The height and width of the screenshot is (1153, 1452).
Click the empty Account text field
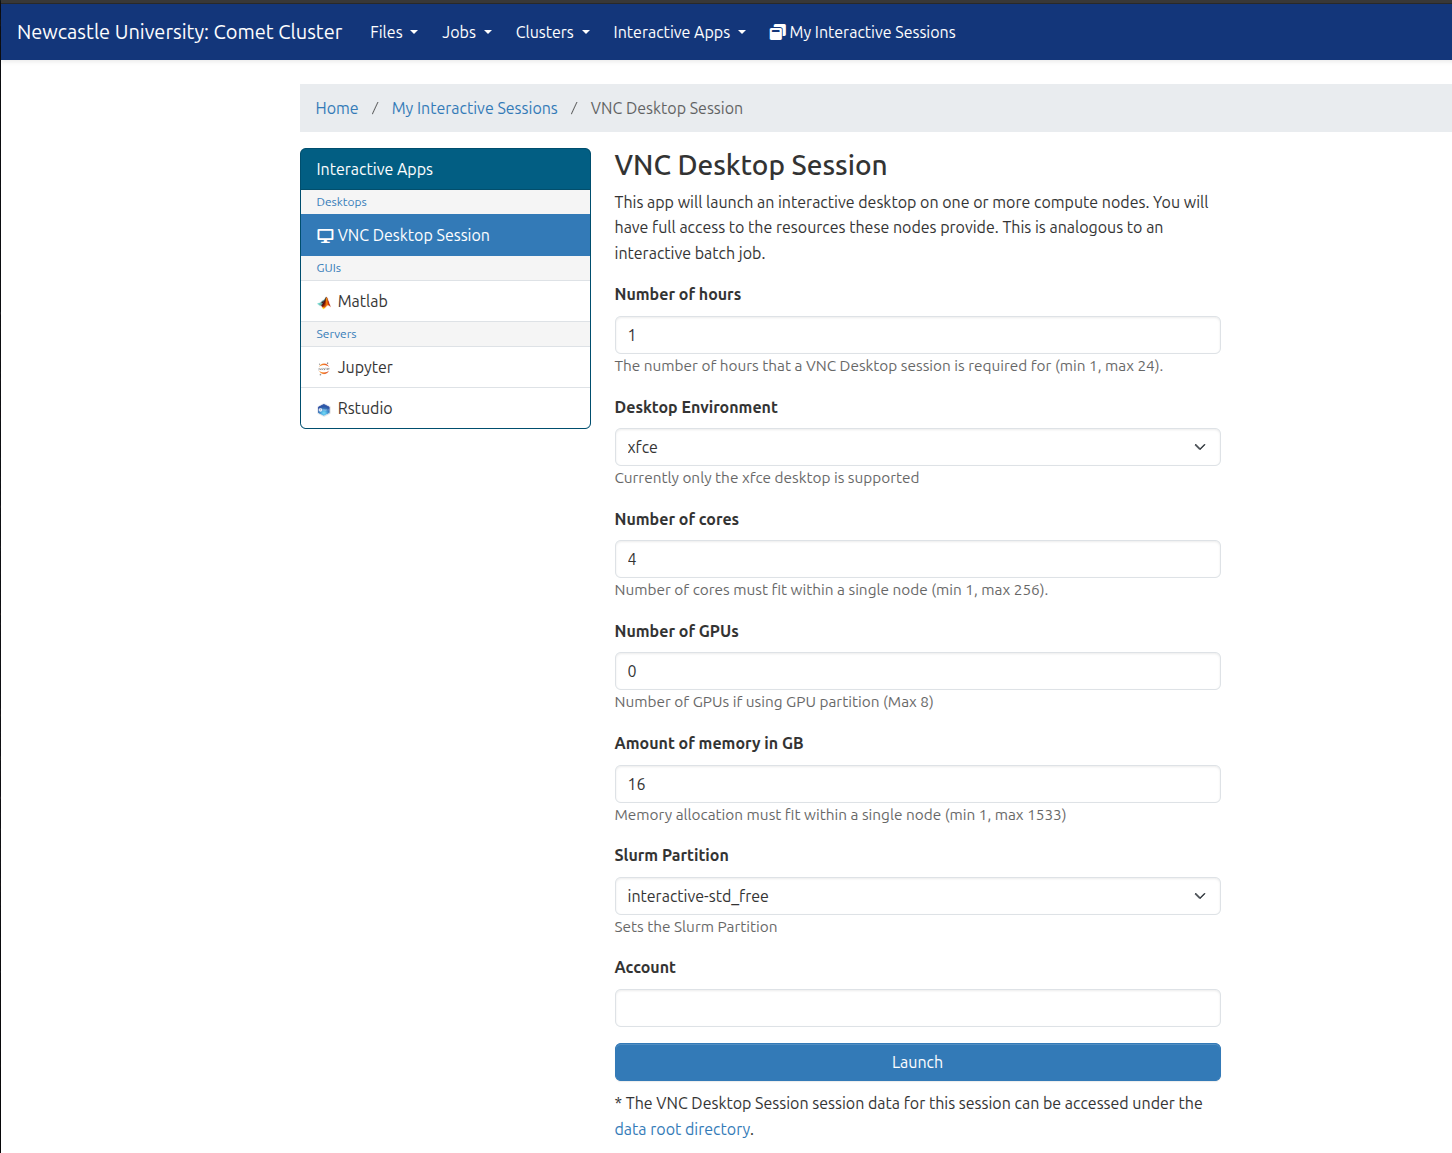click(916, 1008)
